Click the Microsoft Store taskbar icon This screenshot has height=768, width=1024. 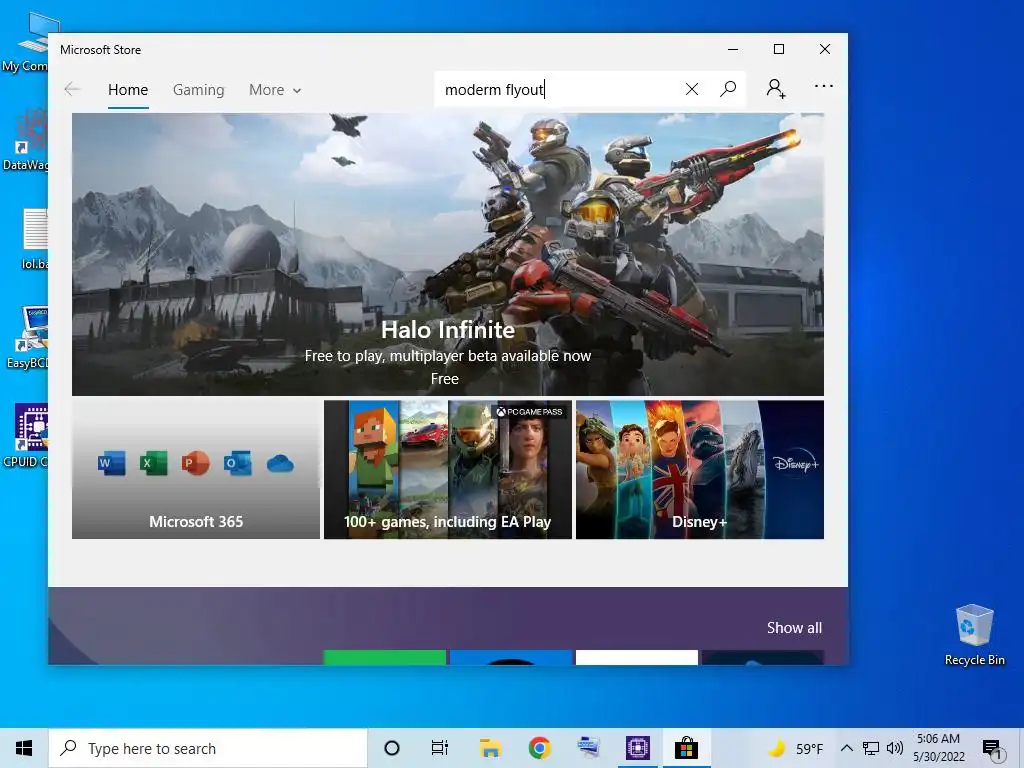pyautogui.click(x=686, y=748)
